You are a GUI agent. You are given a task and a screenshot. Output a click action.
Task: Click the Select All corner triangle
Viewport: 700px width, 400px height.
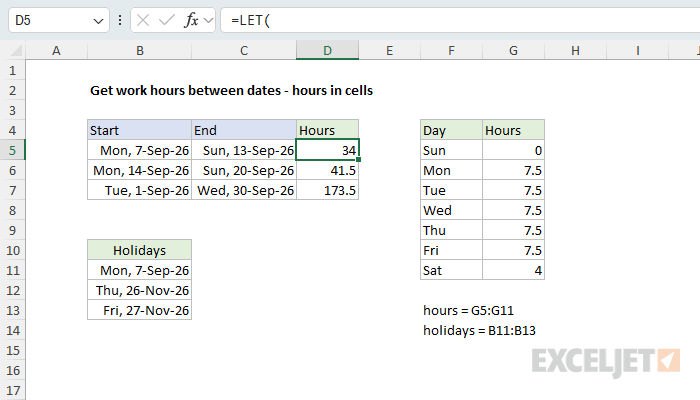[16, 50]
